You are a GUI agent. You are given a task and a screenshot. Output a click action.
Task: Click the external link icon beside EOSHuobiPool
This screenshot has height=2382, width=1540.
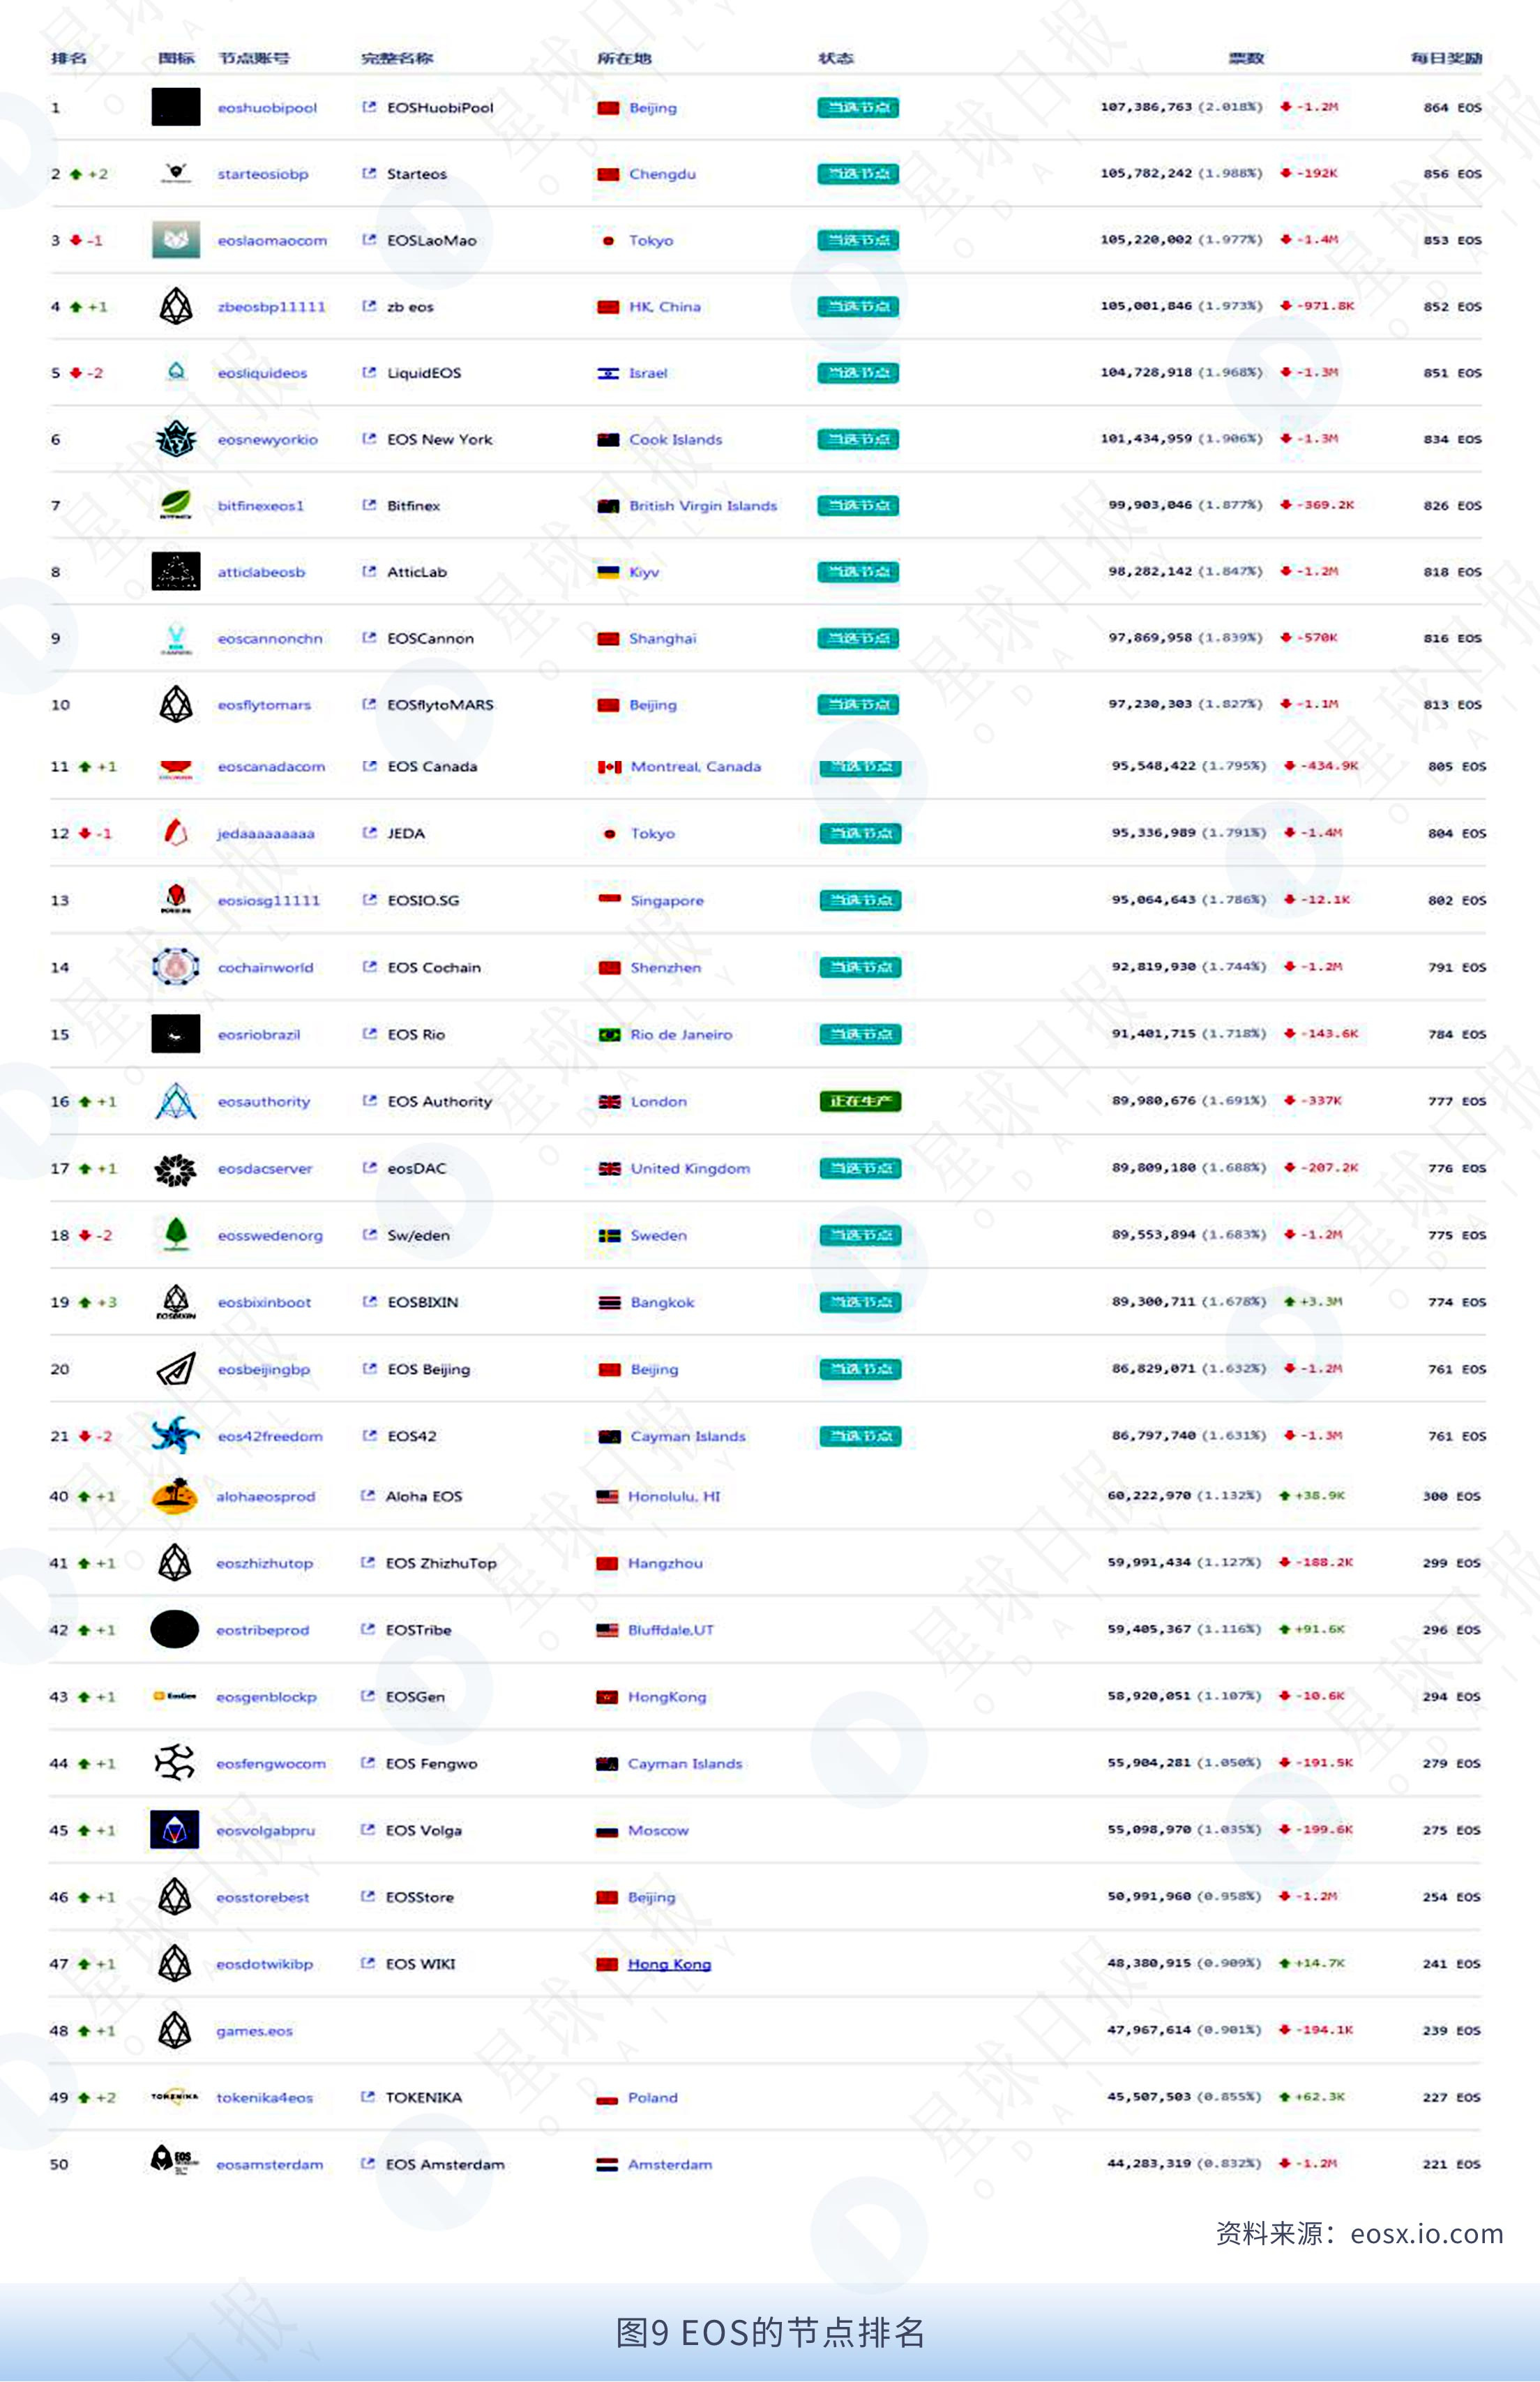[369, 107]
